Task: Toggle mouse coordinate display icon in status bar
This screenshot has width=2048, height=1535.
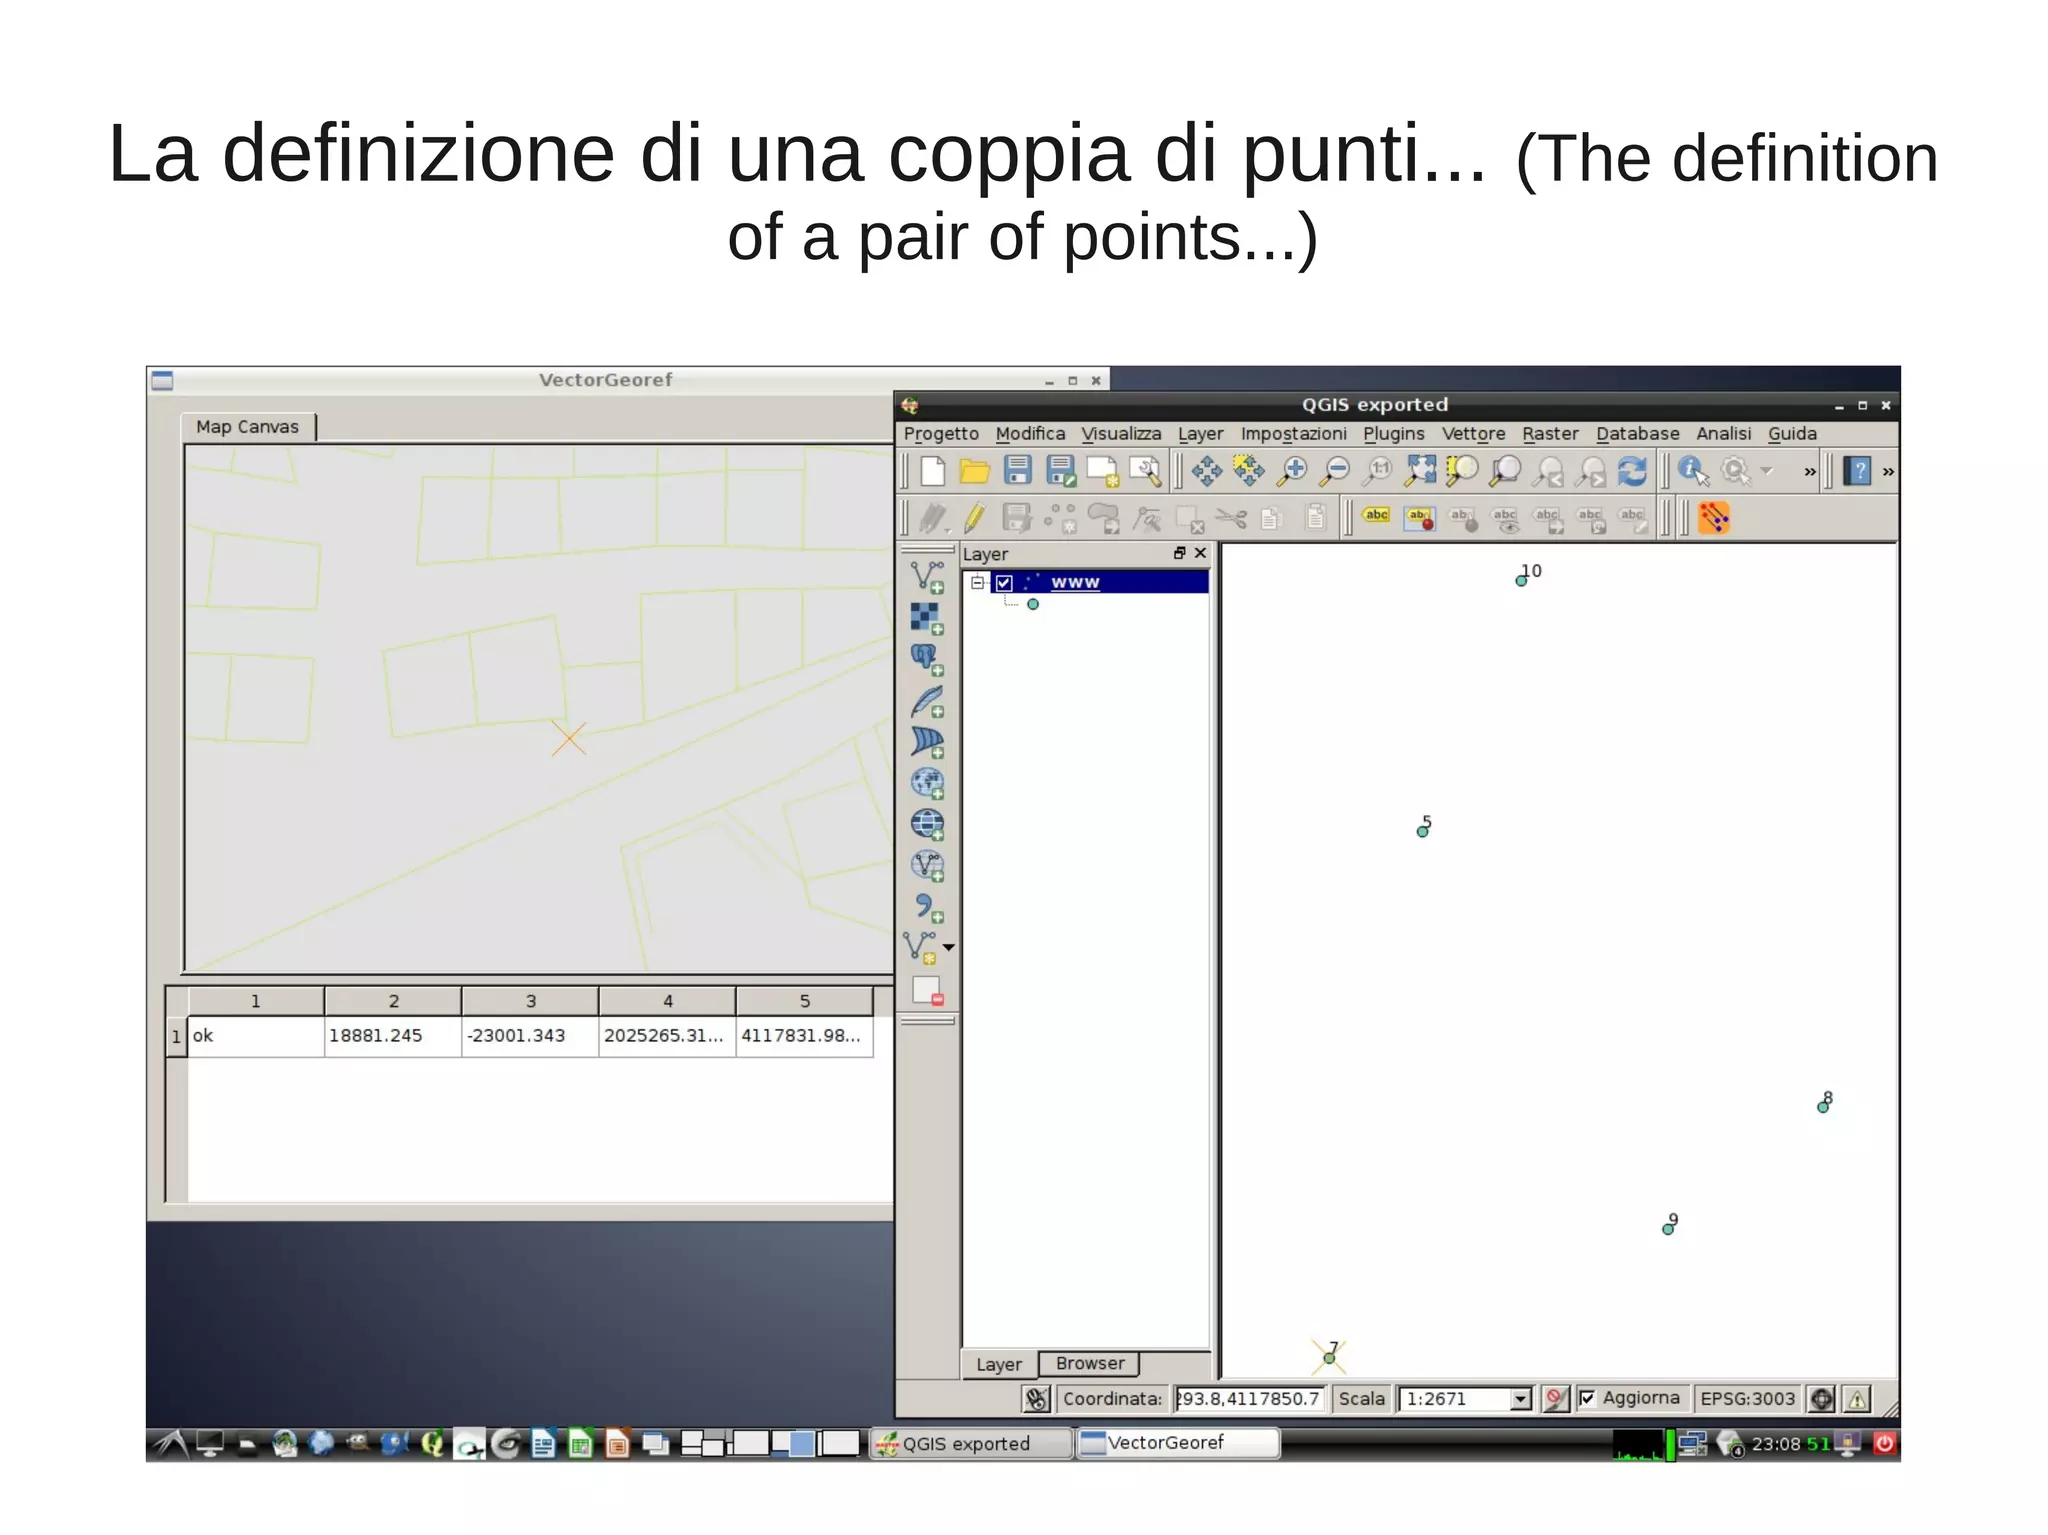Action: (1036, 1398)
